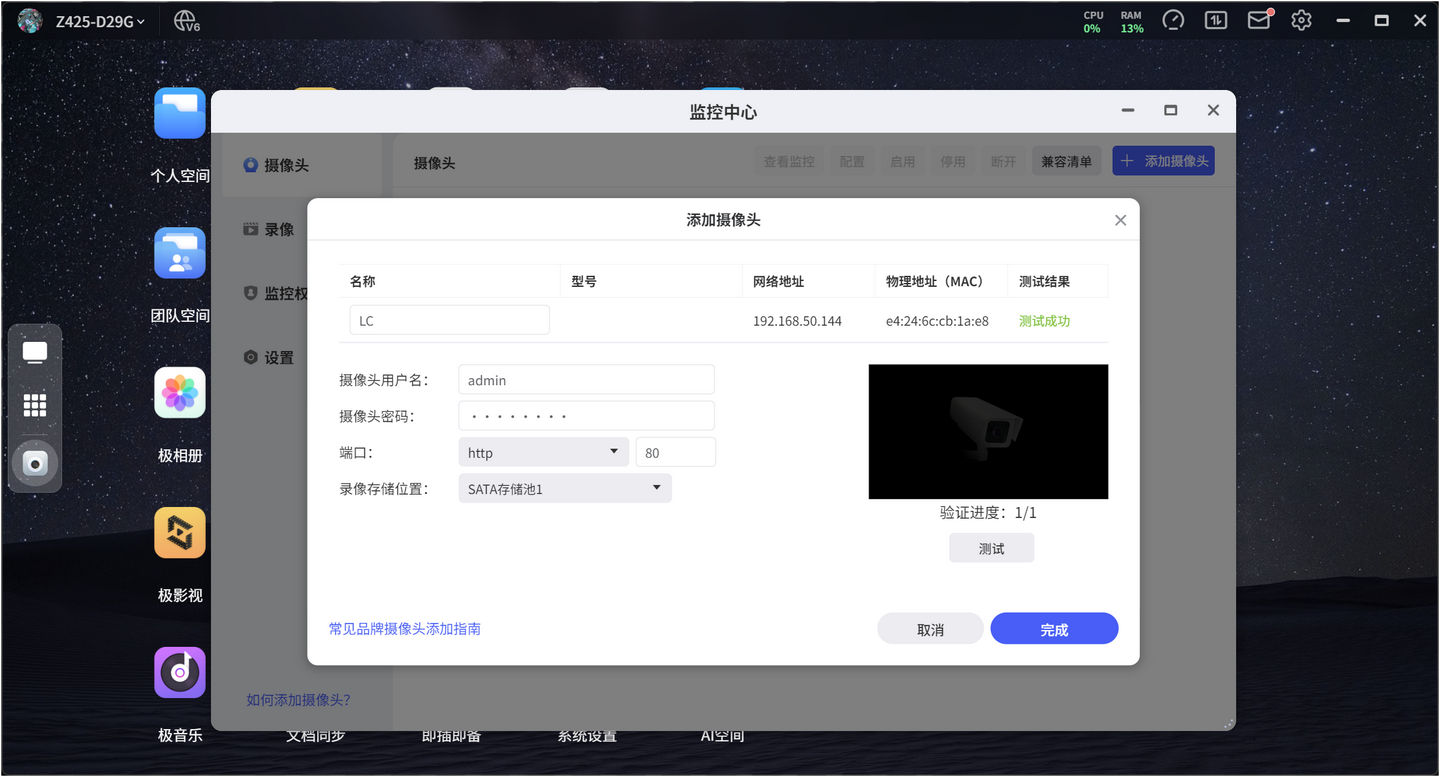Open the 常见品牌摄像头添加指南 link
This screenshot has width=1440, height=777.
(x=405, y=629)
